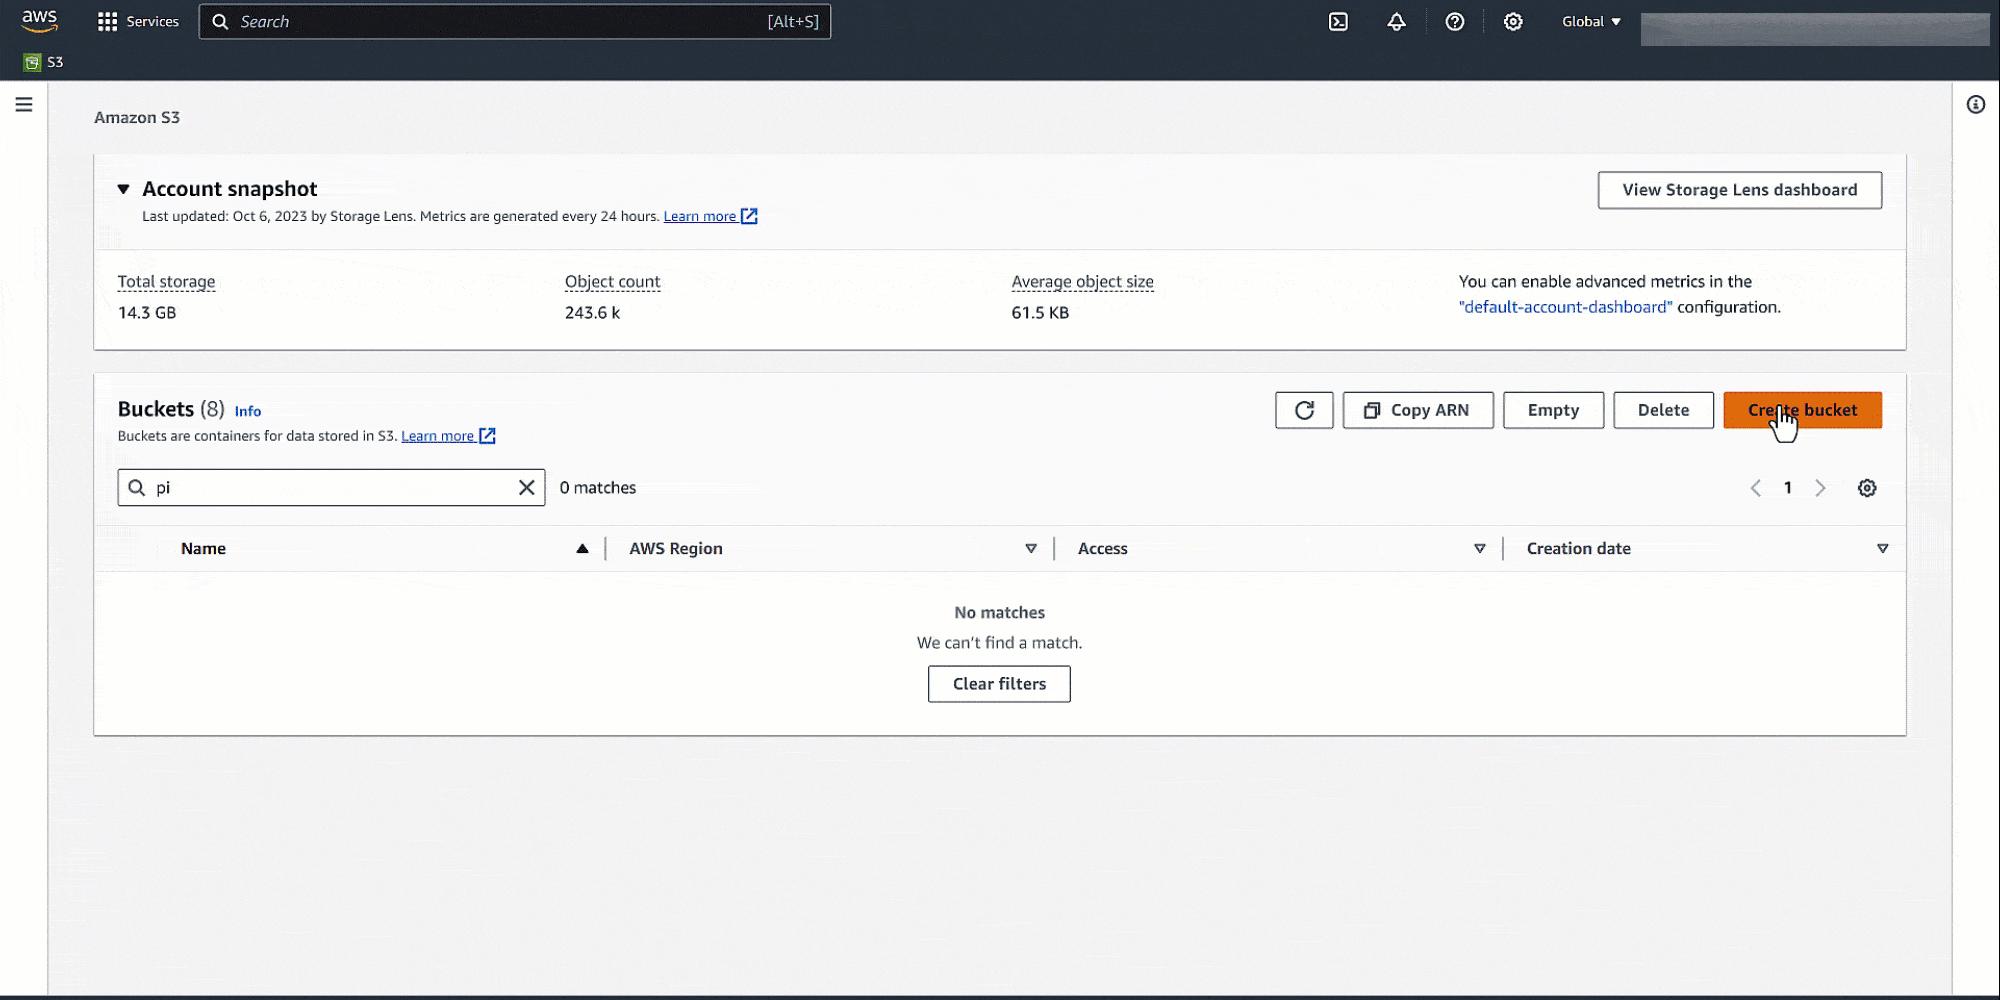Open the Services grid menu
Screen dimensions: 2000x1000
(138, 21)
